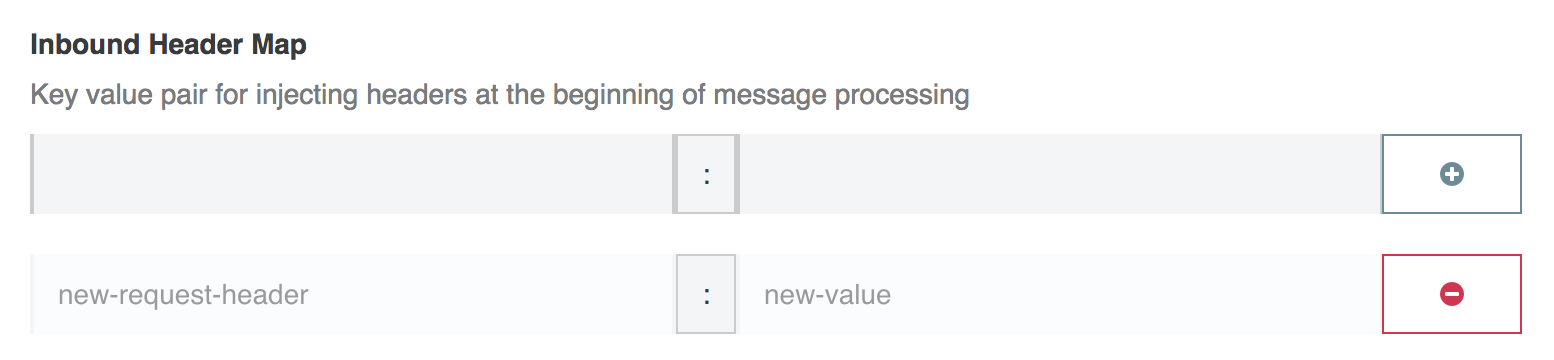Image resolution: width=1554 pixels, height=360 pixels.
Task: Click the colon separator in the empty row
Action: [x=706, y=174]
